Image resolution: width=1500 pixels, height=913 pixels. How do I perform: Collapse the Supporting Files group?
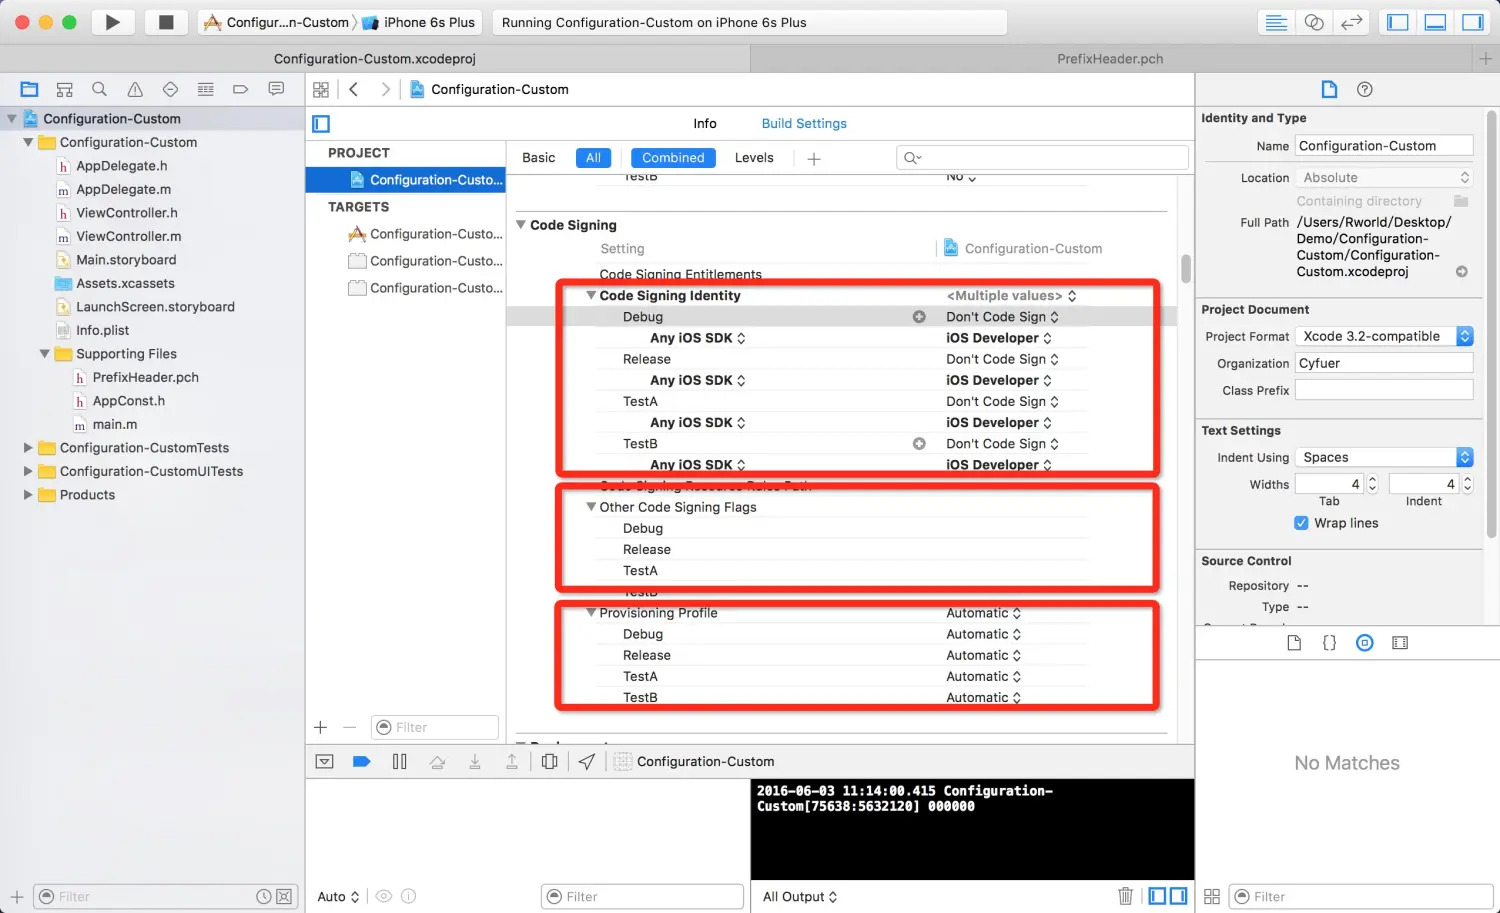(45, 354)
